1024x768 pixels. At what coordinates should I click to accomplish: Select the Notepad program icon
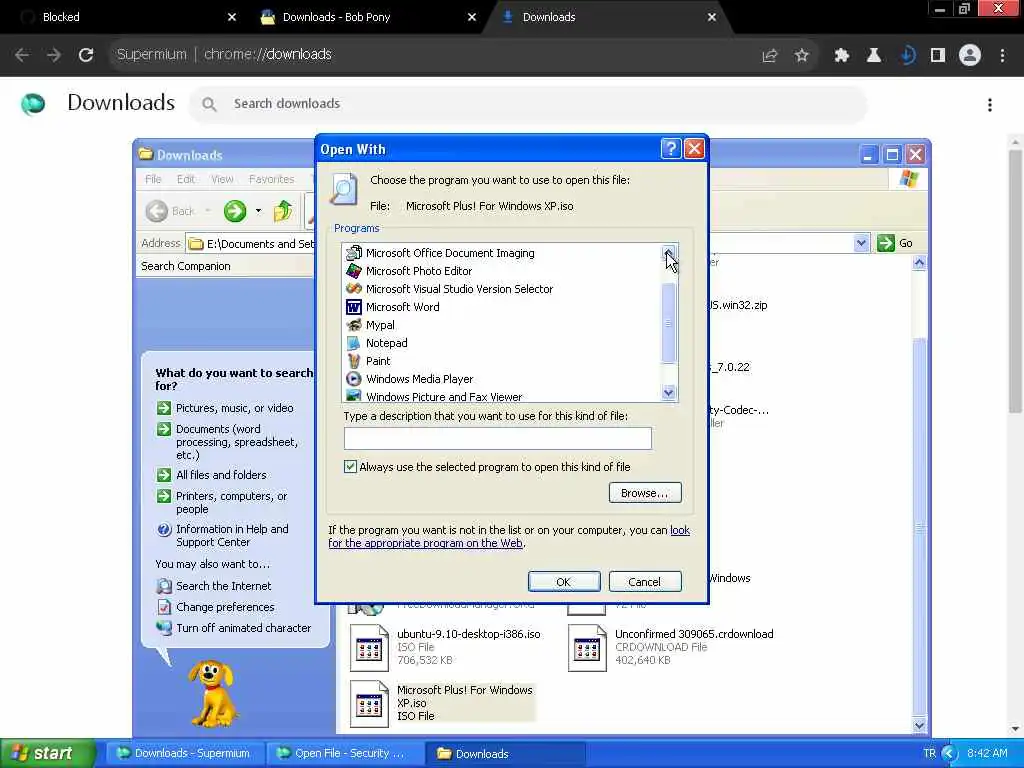pyautogui.click(x=353, y=343)
